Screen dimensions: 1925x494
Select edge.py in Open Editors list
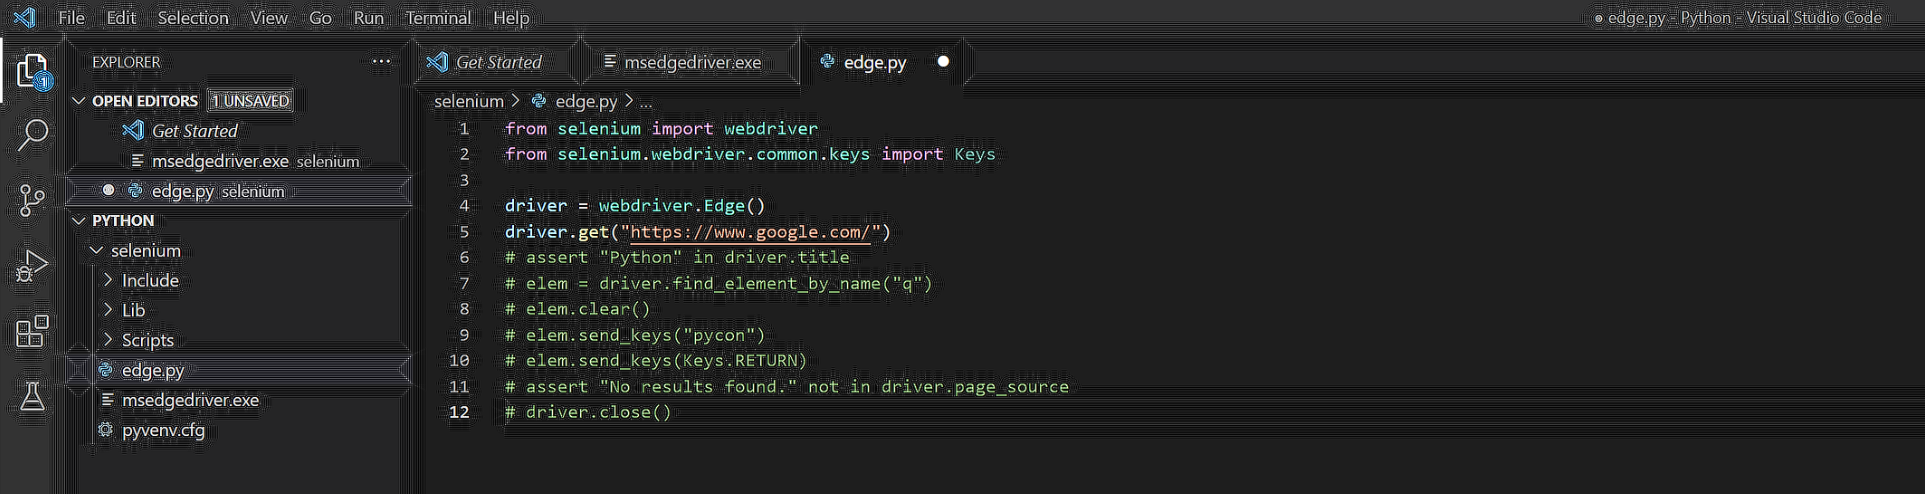click(x=240, y=191)
